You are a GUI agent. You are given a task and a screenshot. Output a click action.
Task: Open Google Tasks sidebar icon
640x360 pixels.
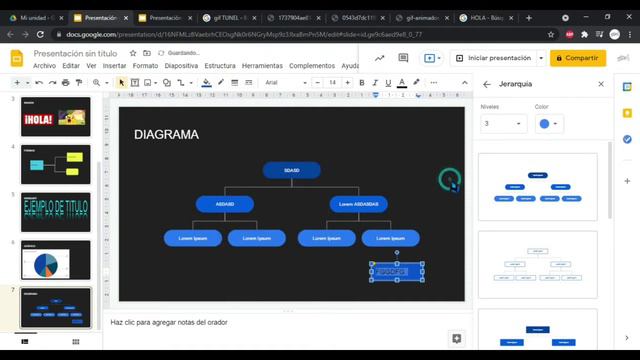click(627, 140)
